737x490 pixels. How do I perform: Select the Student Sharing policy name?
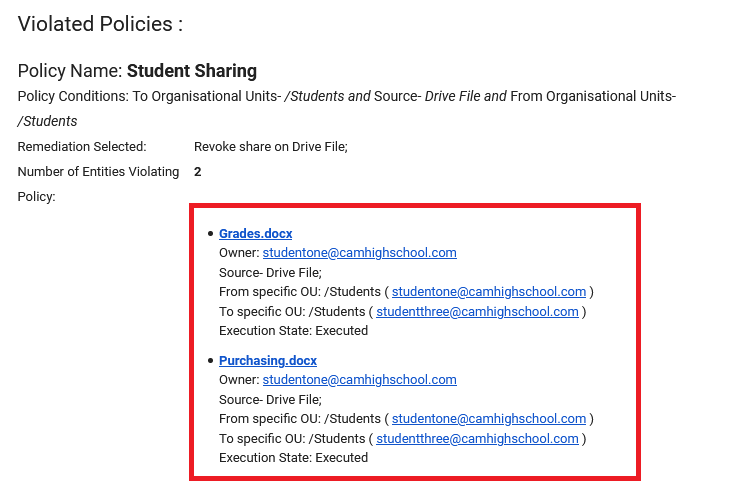(x=191, y=71)
